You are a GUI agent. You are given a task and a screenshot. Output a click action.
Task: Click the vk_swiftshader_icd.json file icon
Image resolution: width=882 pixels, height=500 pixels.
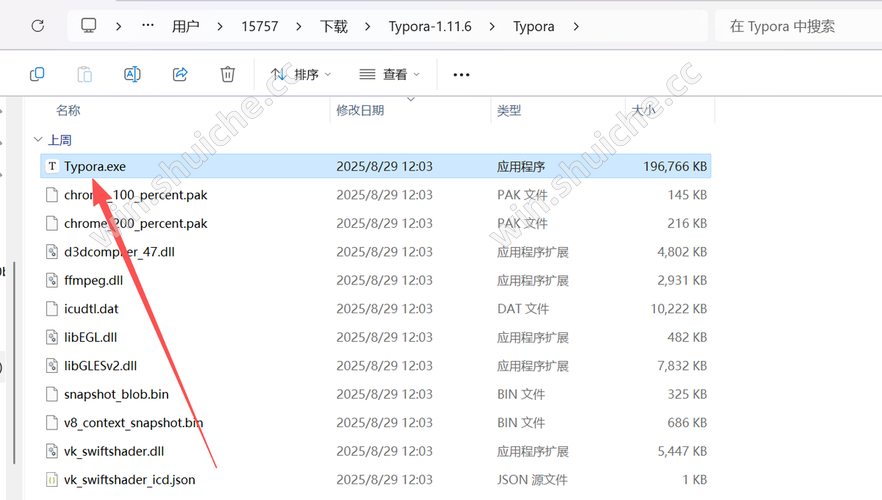coord(52,480)
